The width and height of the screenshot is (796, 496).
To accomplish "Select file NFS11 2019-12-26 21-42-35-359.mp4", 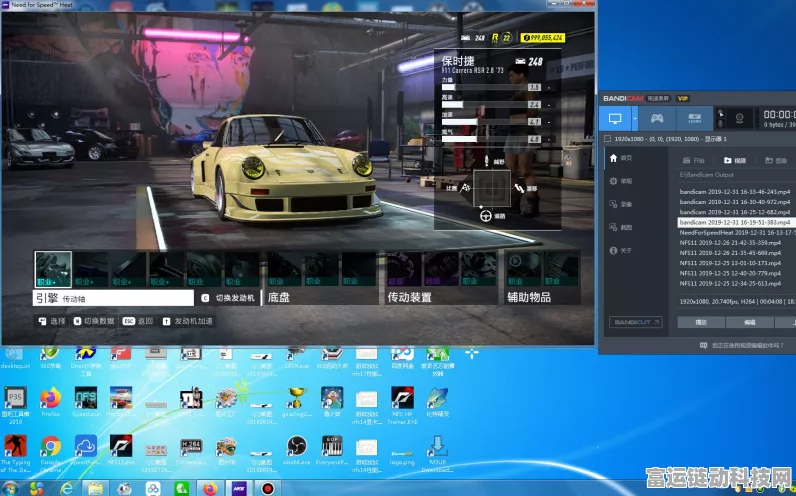I will [731, 243].
